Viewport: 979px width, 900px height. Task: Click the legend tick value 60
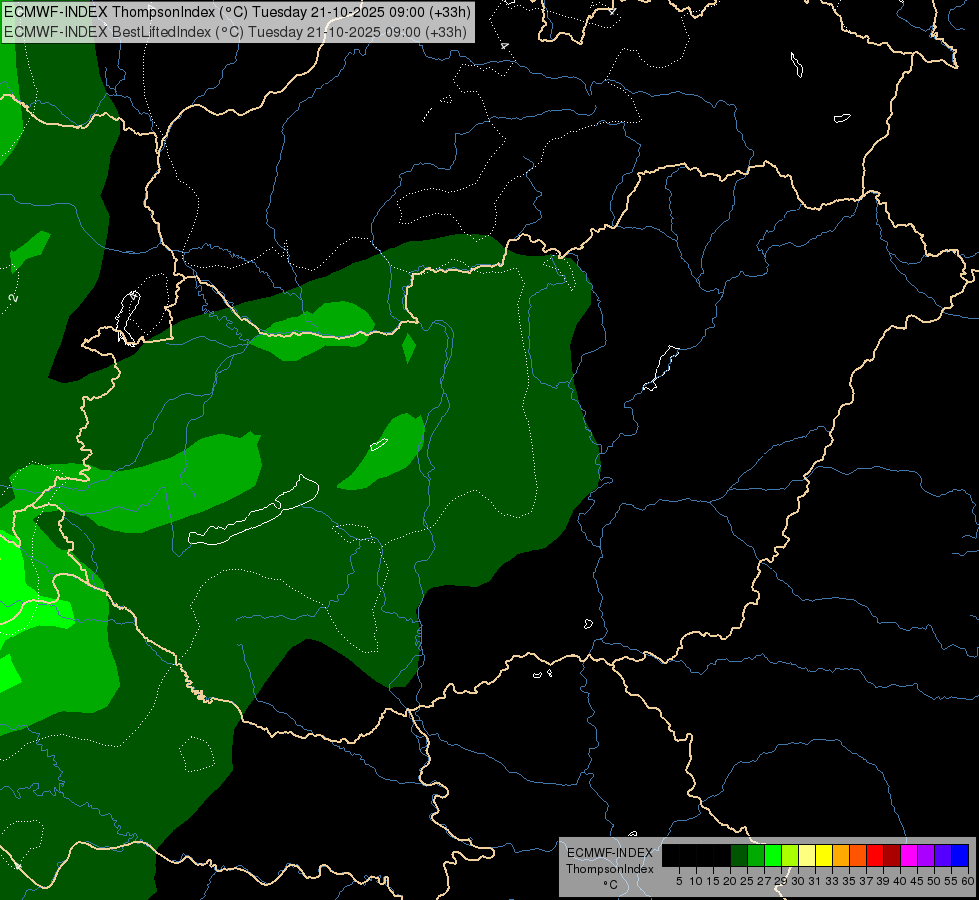pyautogui.click(x=968, y=881)
